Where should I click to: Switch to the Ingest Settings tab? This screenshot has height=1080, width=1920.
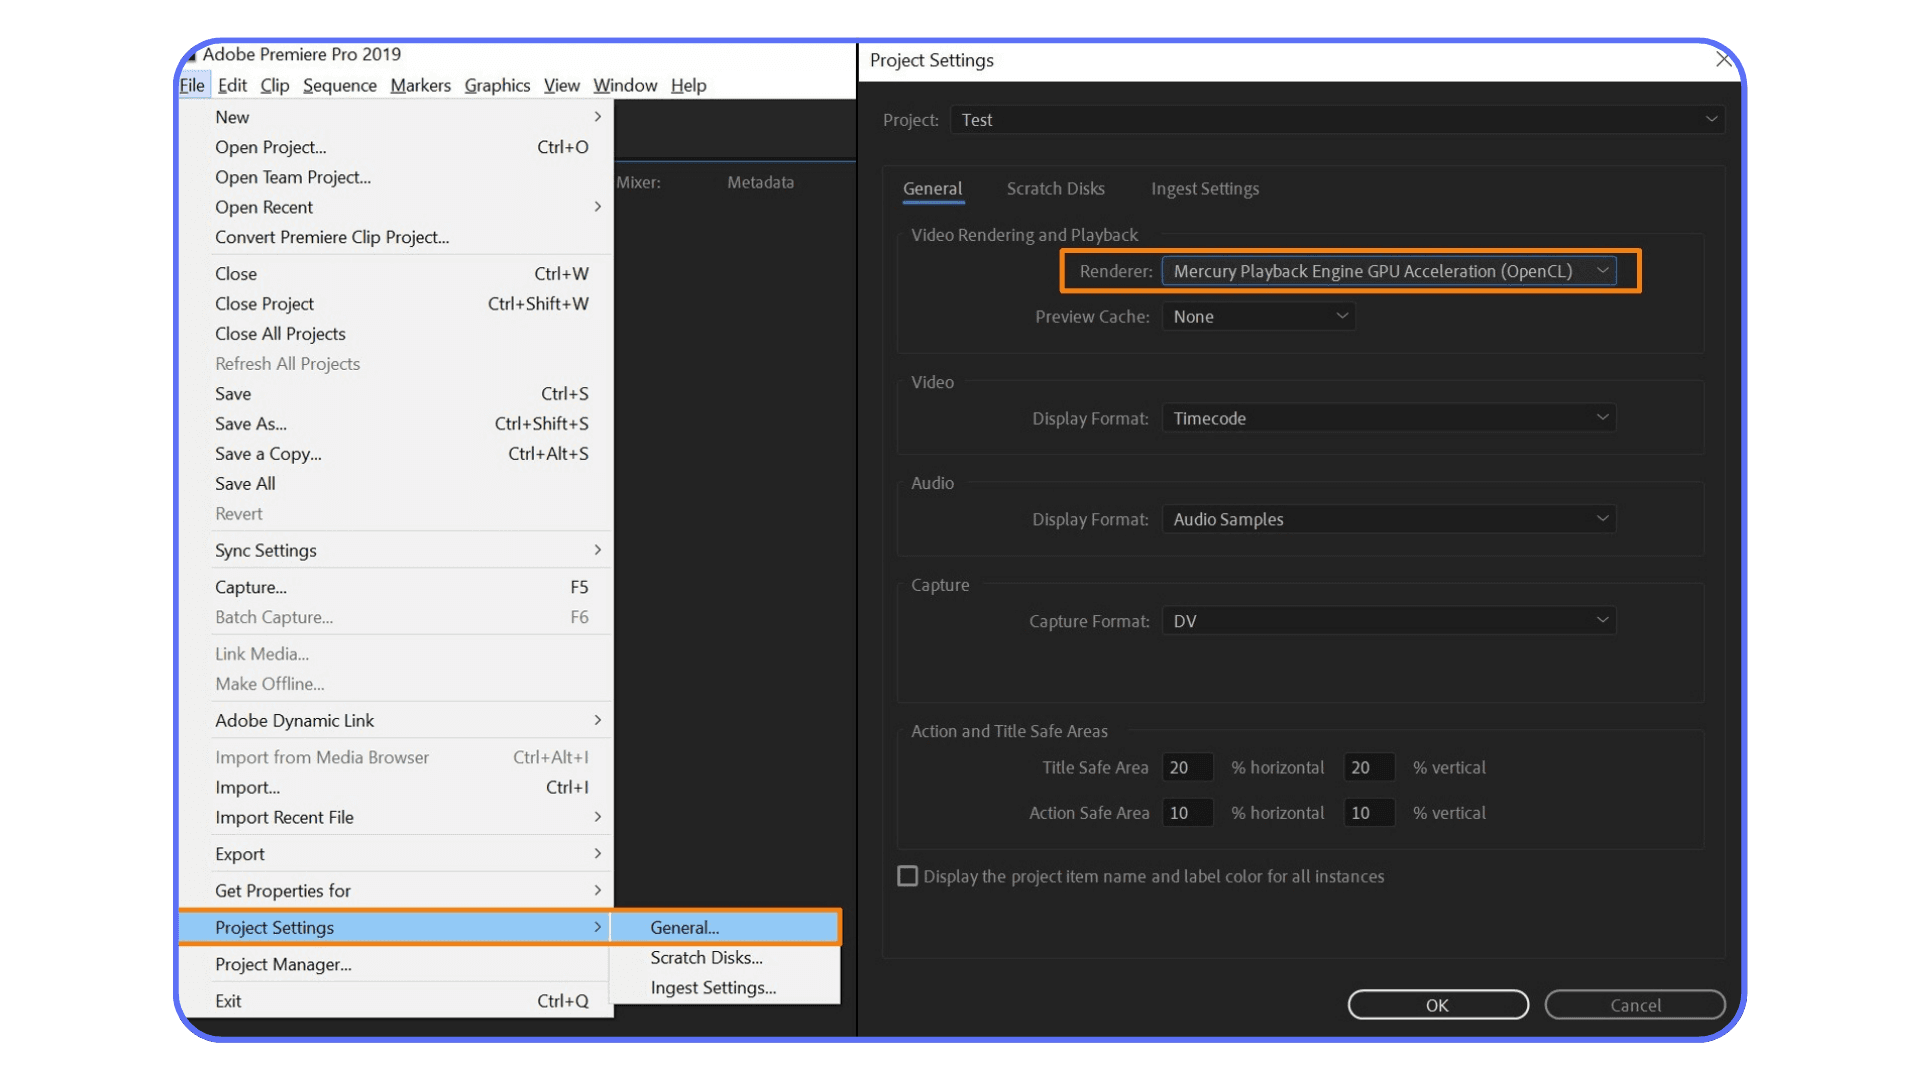point(1205,188)
